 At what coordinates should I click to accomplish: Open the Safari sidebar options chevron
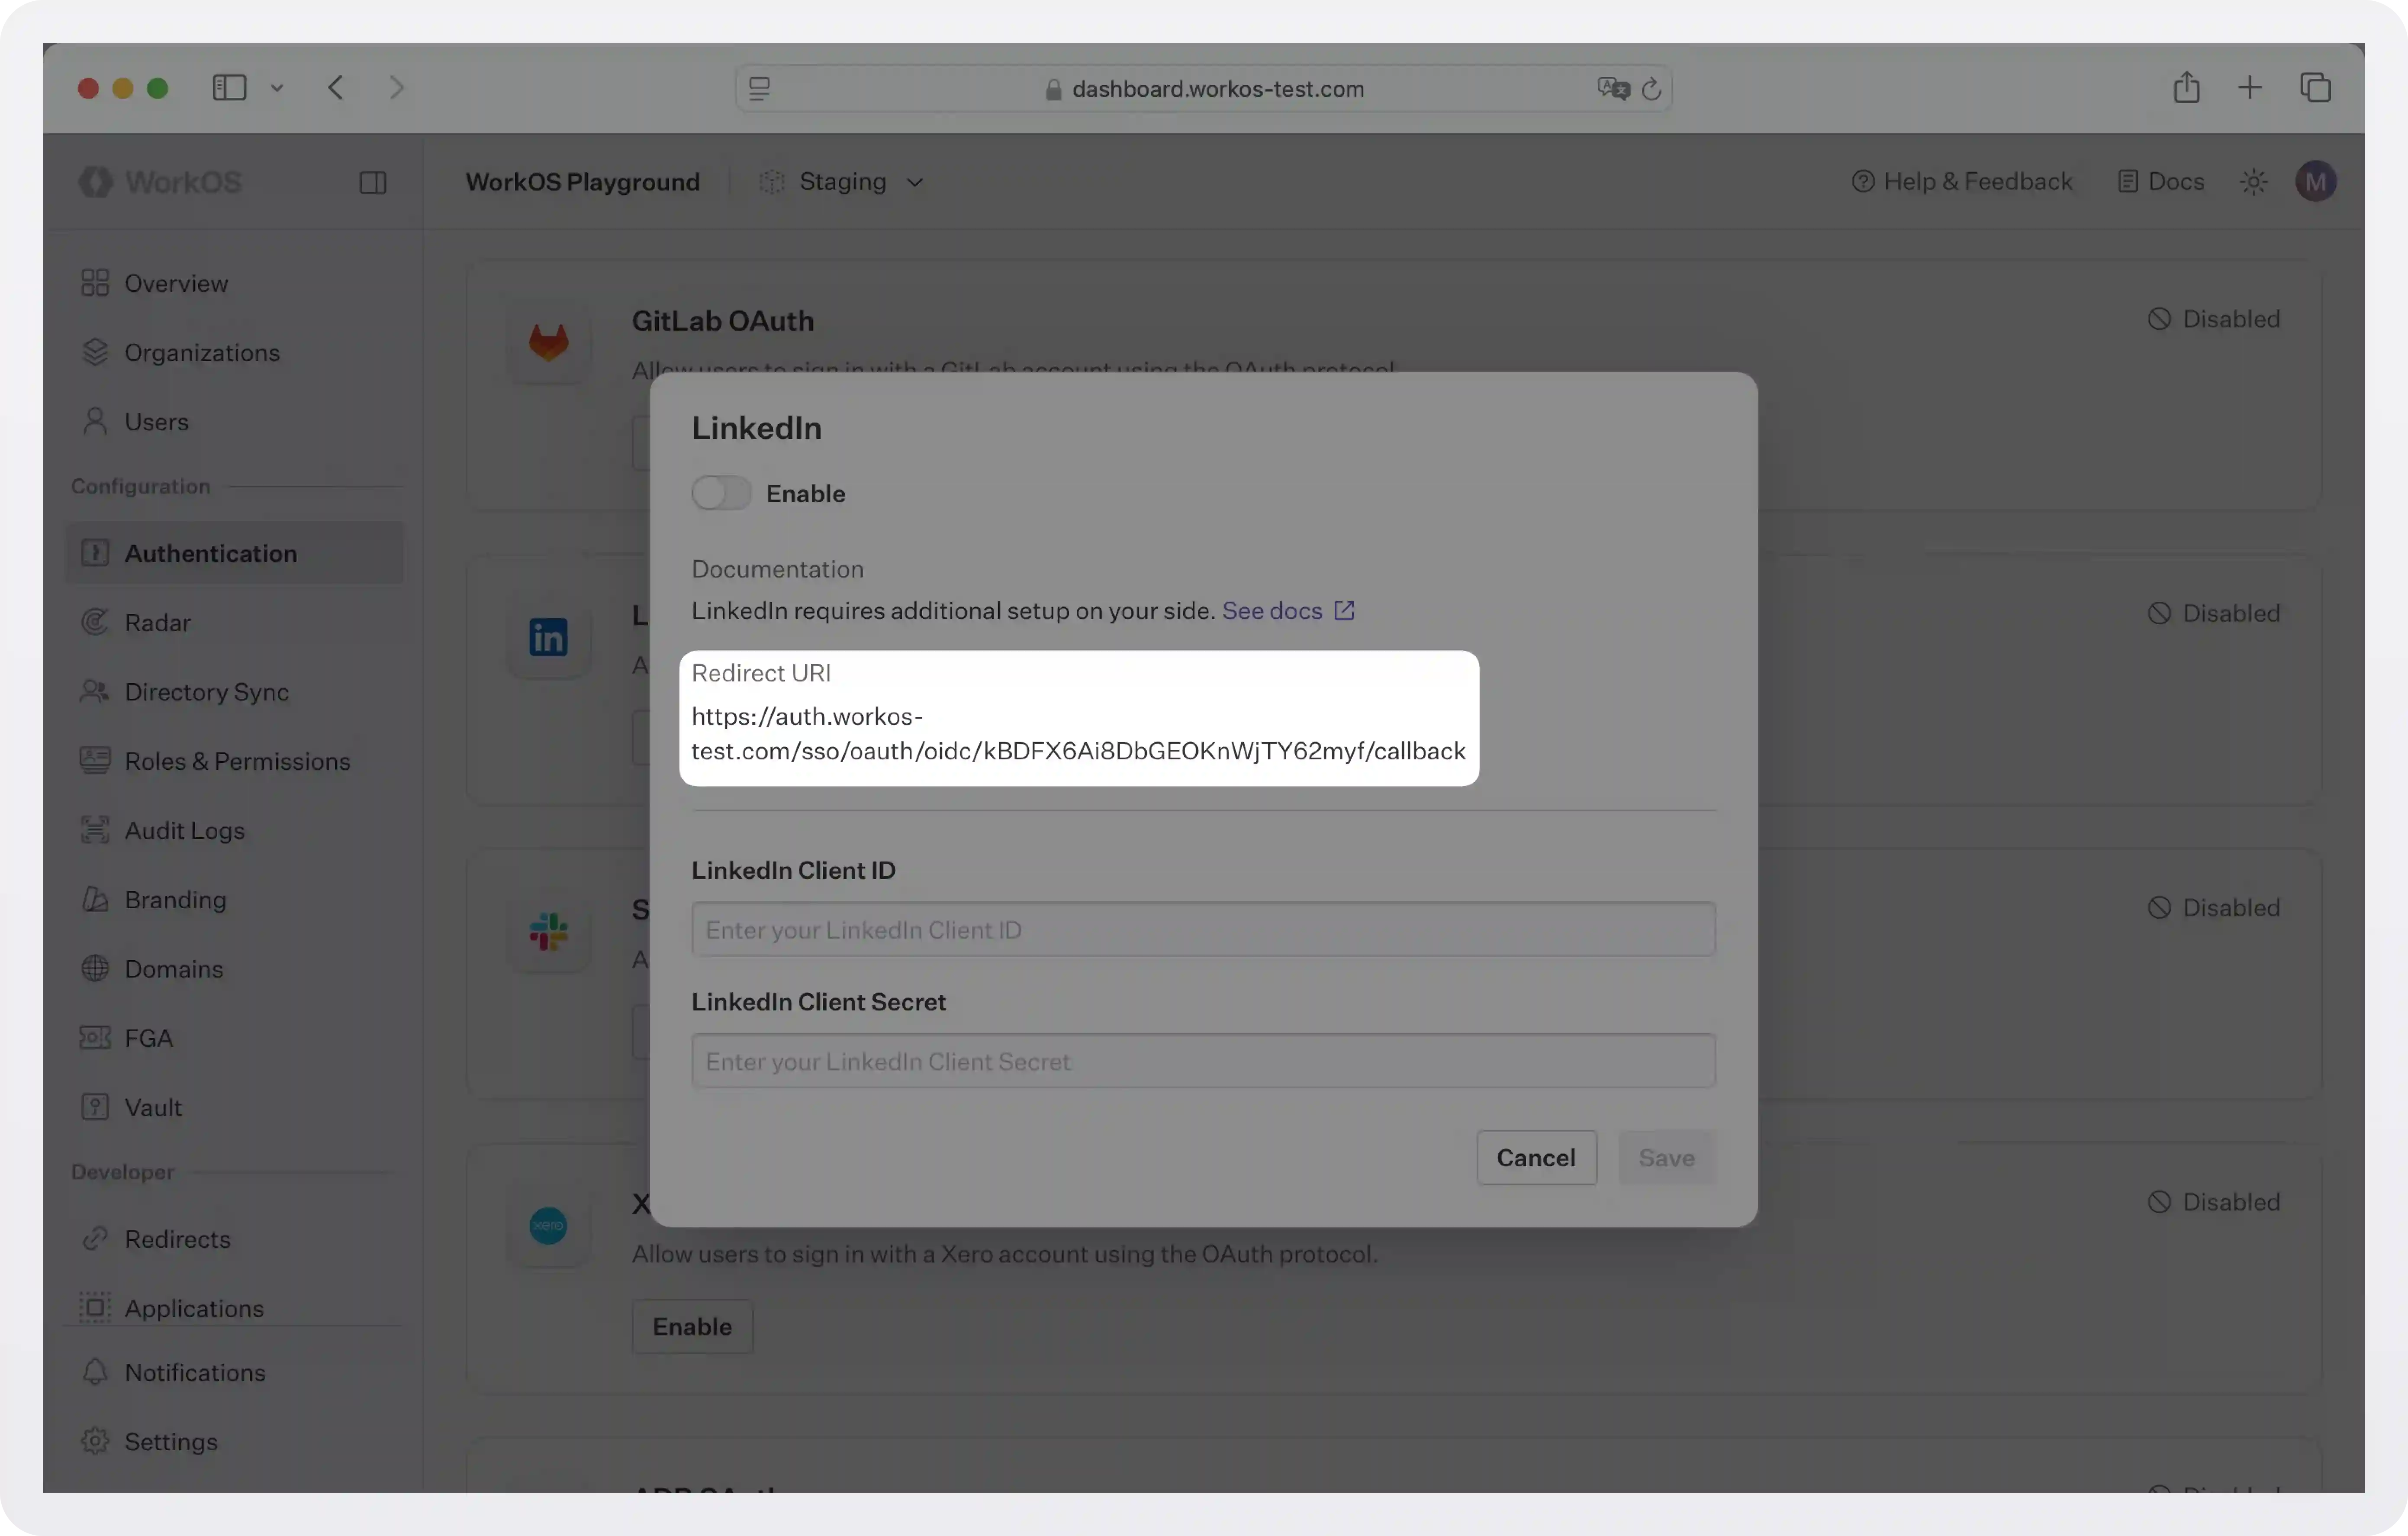tap(277, 88)
